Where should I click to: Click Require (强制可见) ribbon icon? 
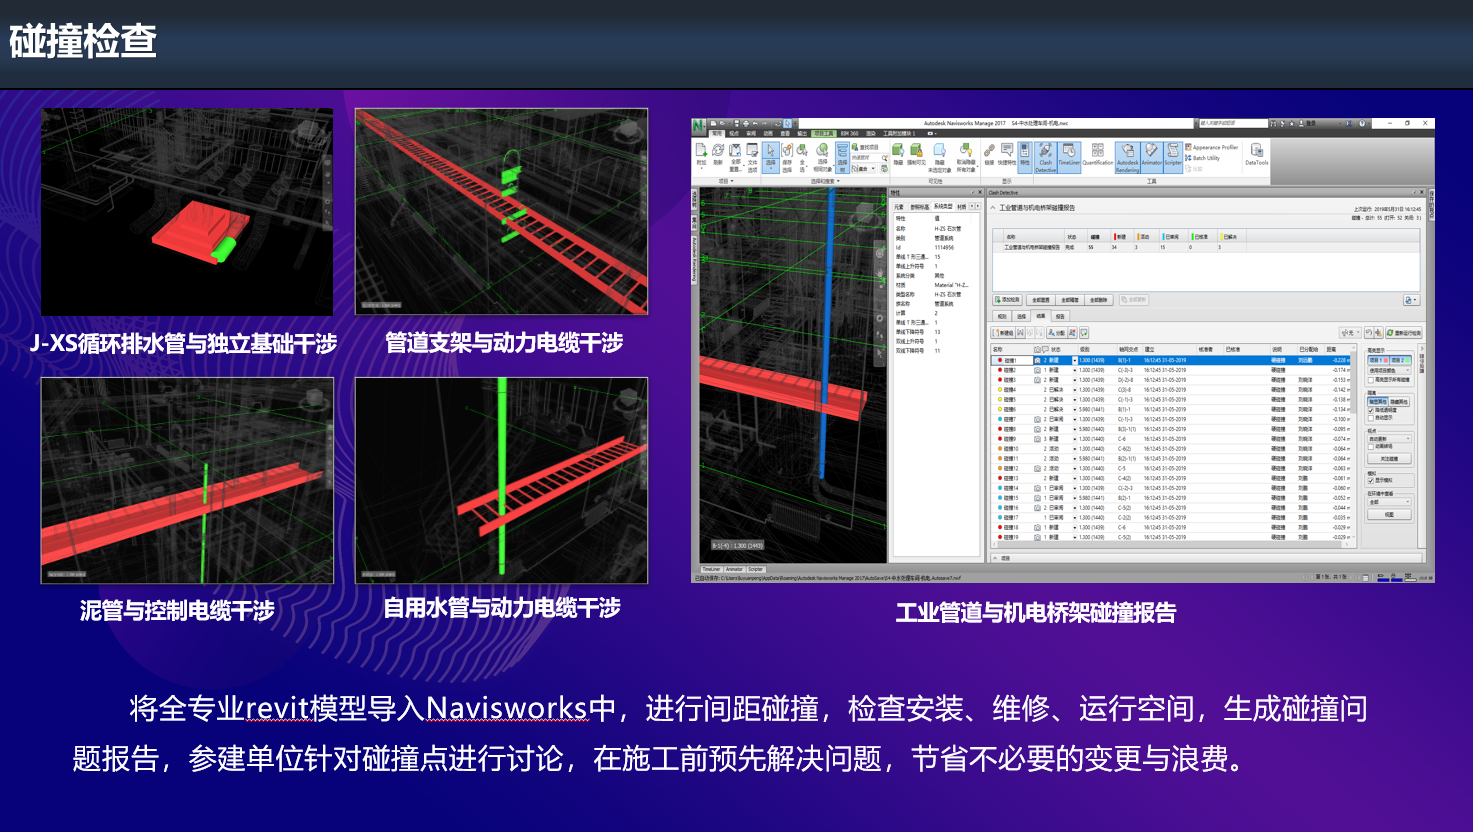coord(916,153)
